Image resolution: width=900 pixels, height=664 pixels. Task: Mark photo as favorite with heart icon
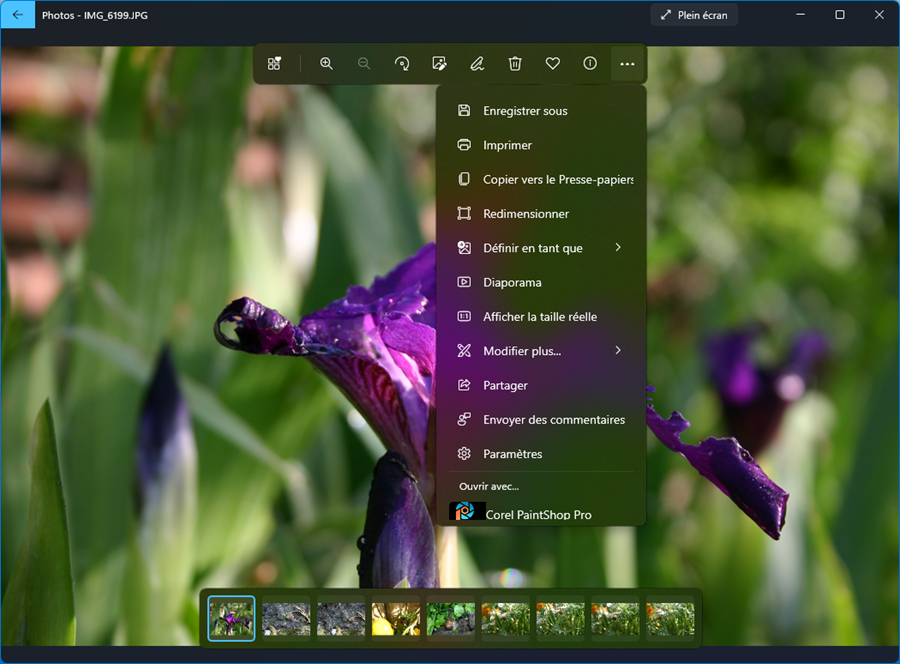coord(552,64)
